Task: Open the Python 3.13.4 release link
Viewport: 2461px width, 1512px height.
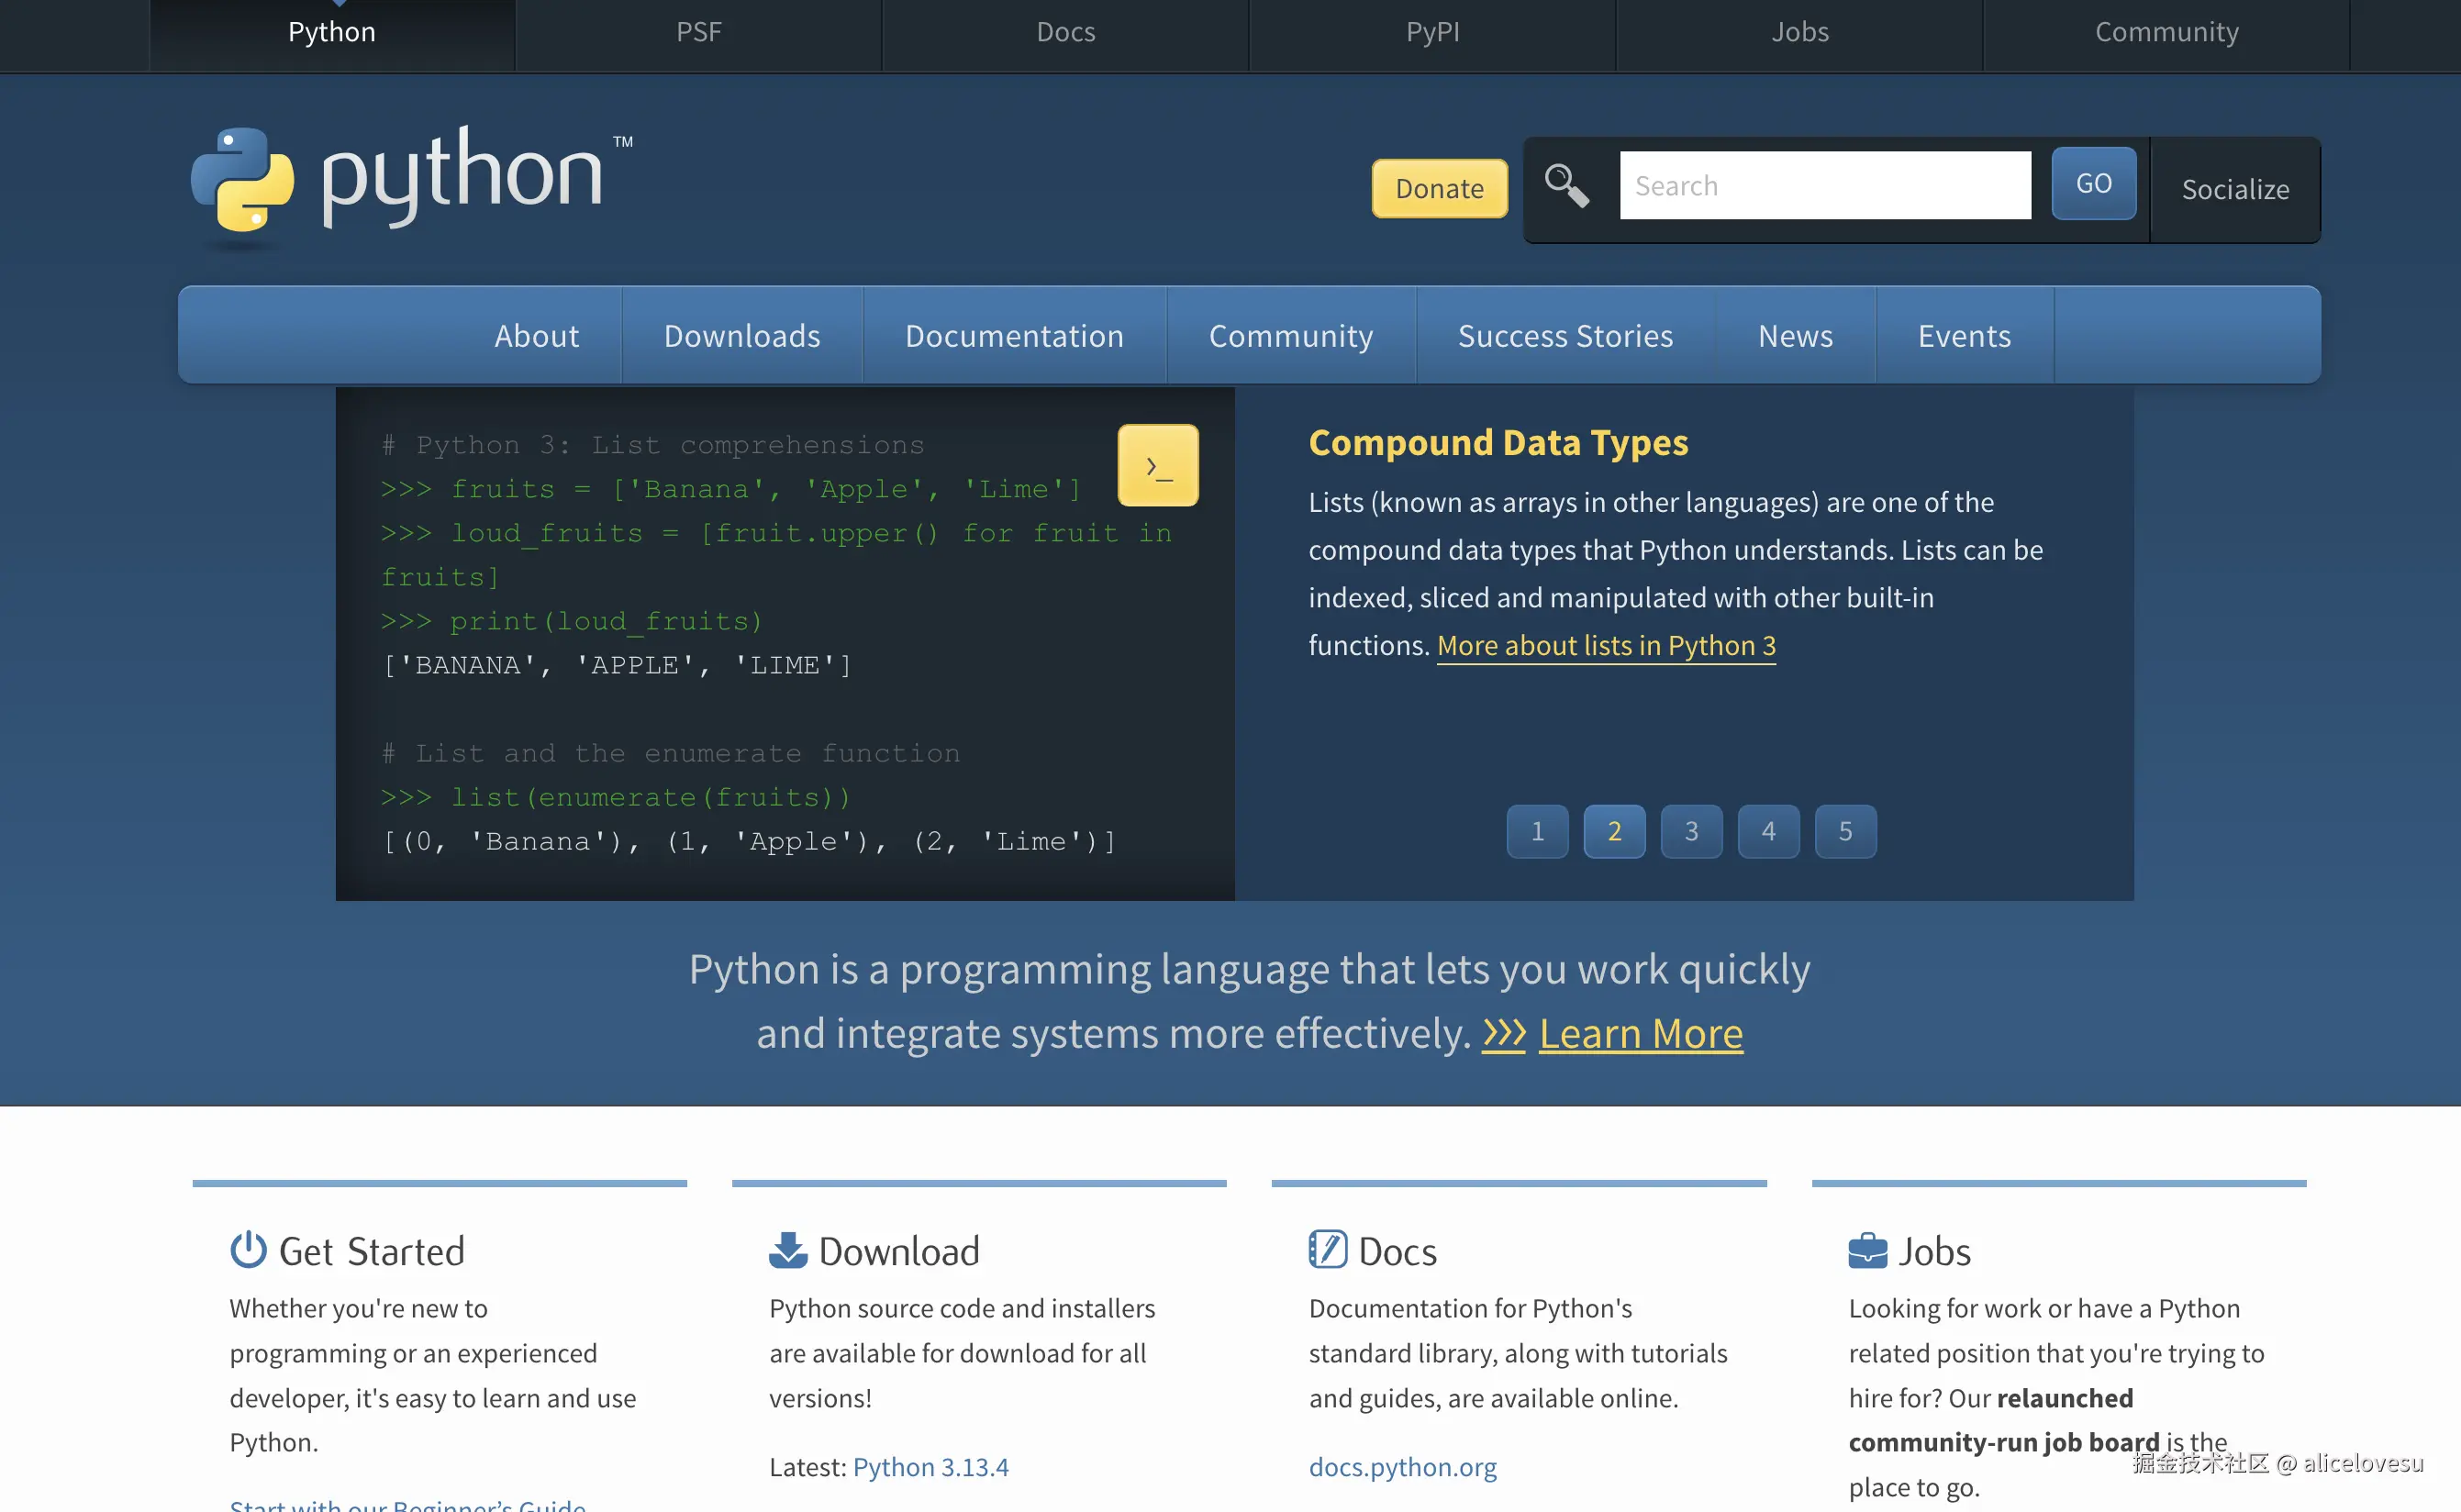Action: point(930,1466)
